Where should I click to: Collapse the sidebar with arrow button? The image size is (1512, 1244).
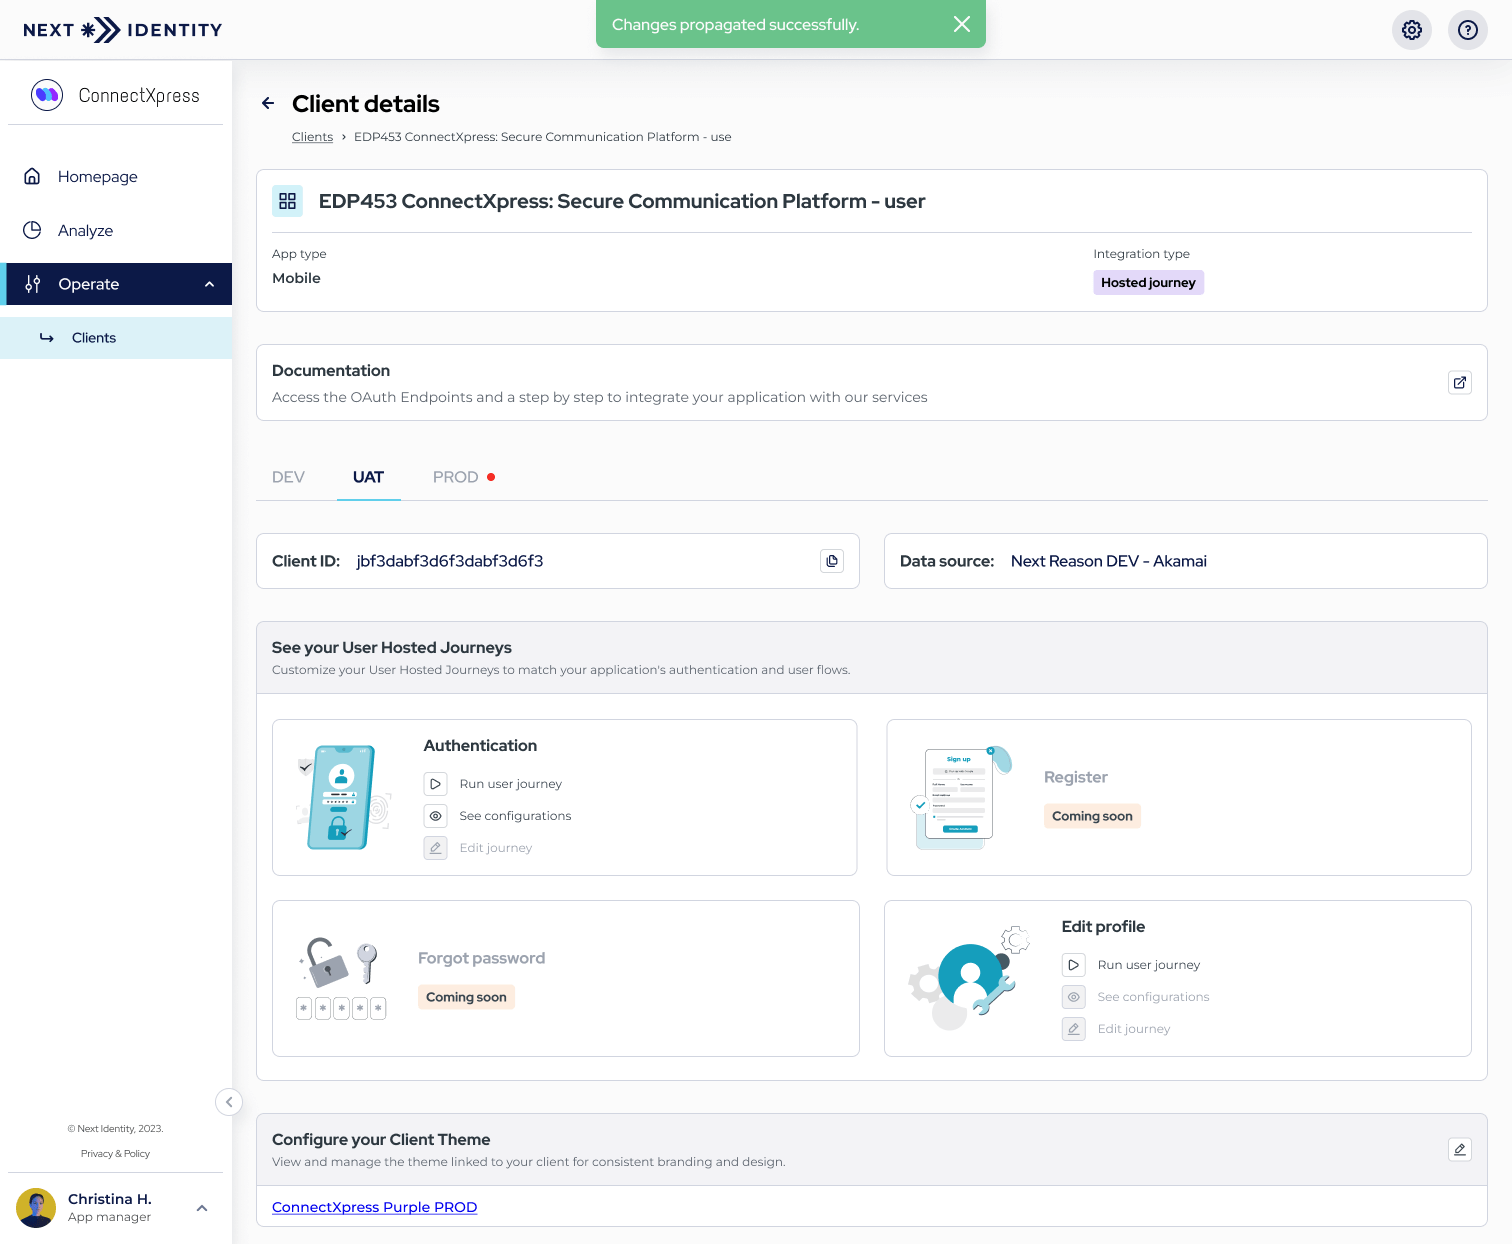coord(229,1102)
